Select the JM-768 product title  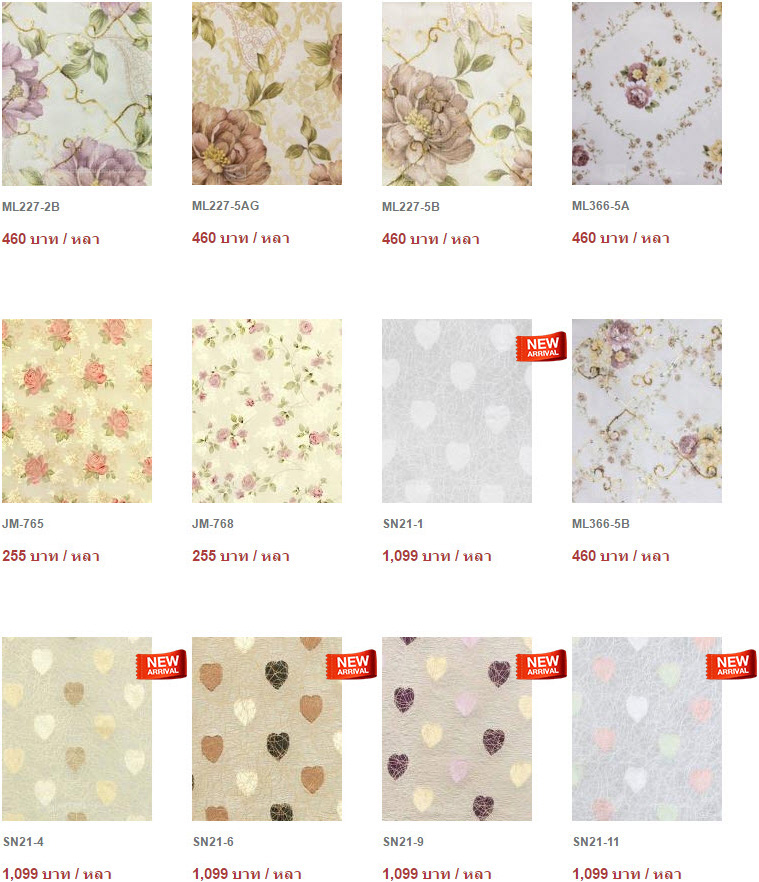[x=213, y=524]
